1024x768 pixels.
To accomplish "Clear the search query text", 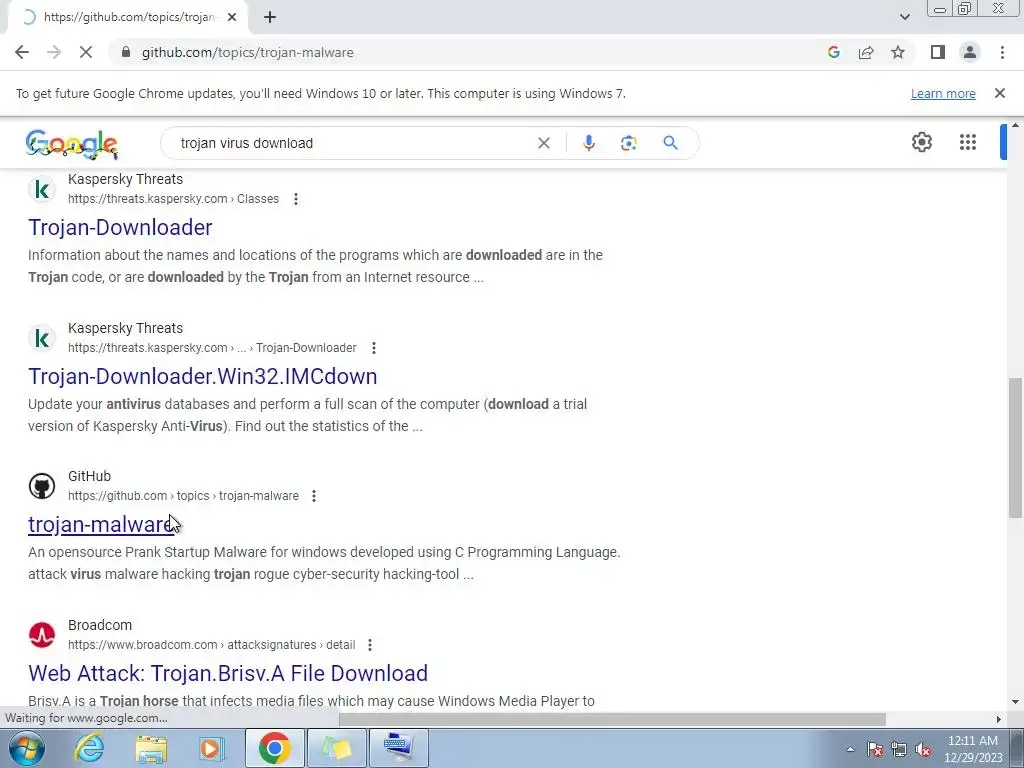I will pyautogui.click(x=543, y=143).
